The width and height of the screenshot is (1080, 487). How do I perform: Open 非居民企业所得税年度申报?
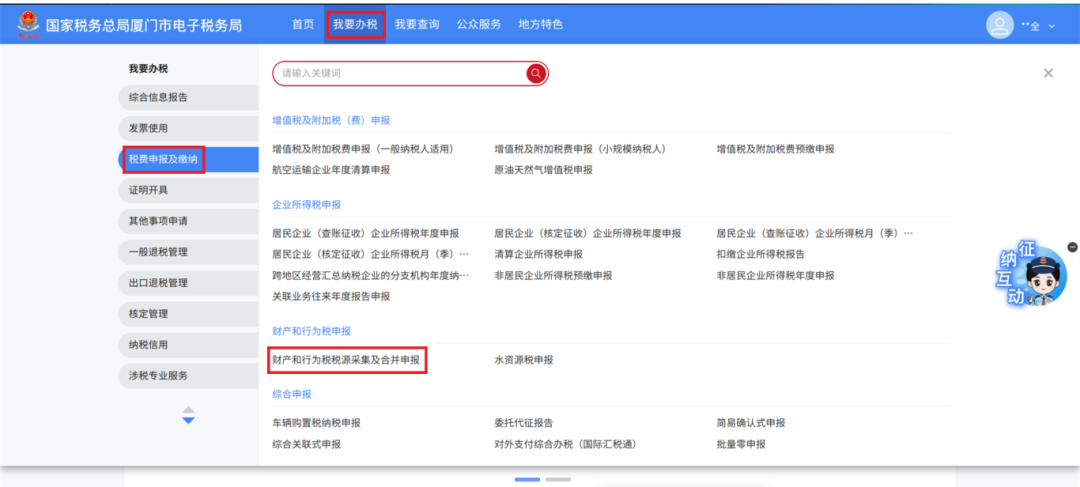[x=775, y=276]
